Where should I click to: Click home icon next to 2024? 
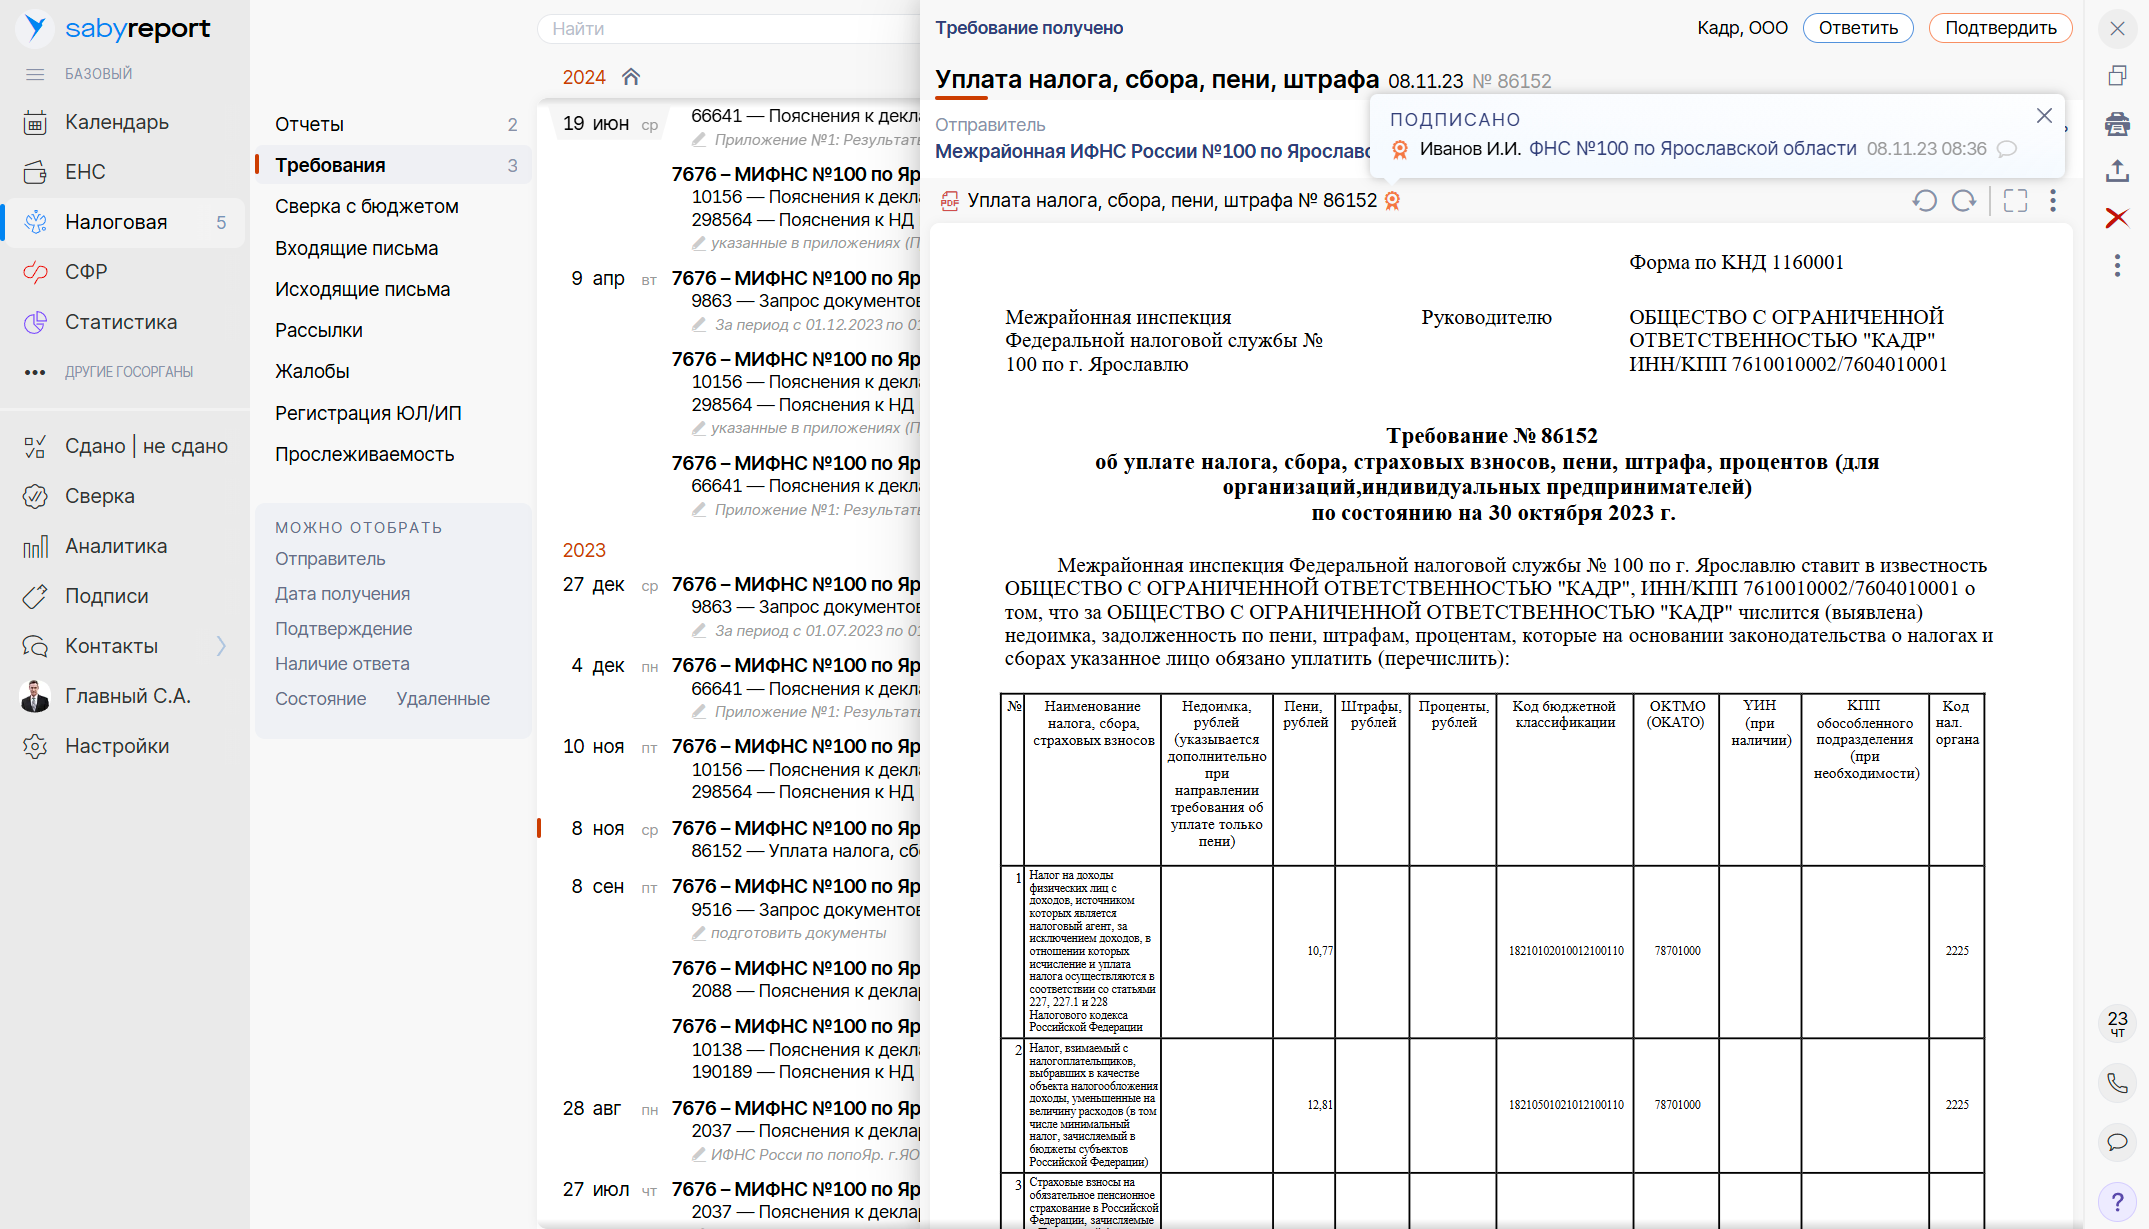631,77
